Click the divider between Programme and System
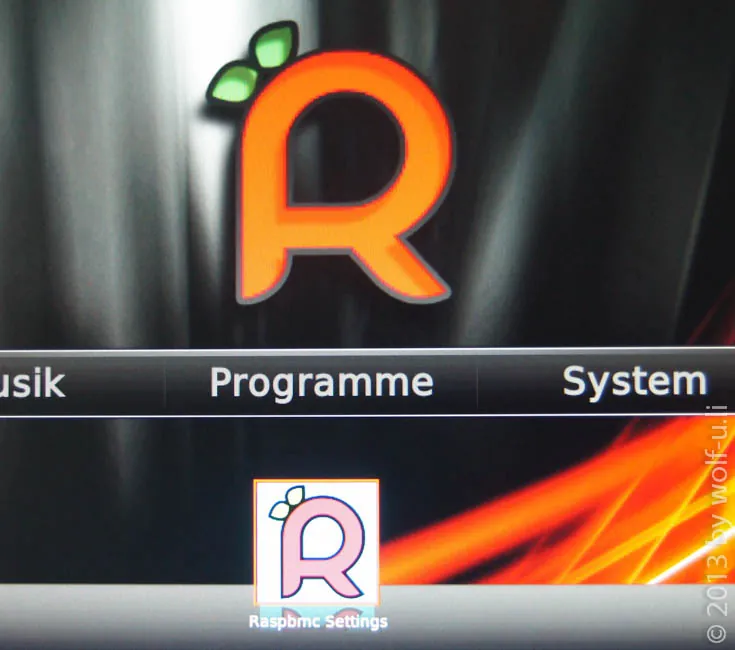735x650 pixels. 477,384
